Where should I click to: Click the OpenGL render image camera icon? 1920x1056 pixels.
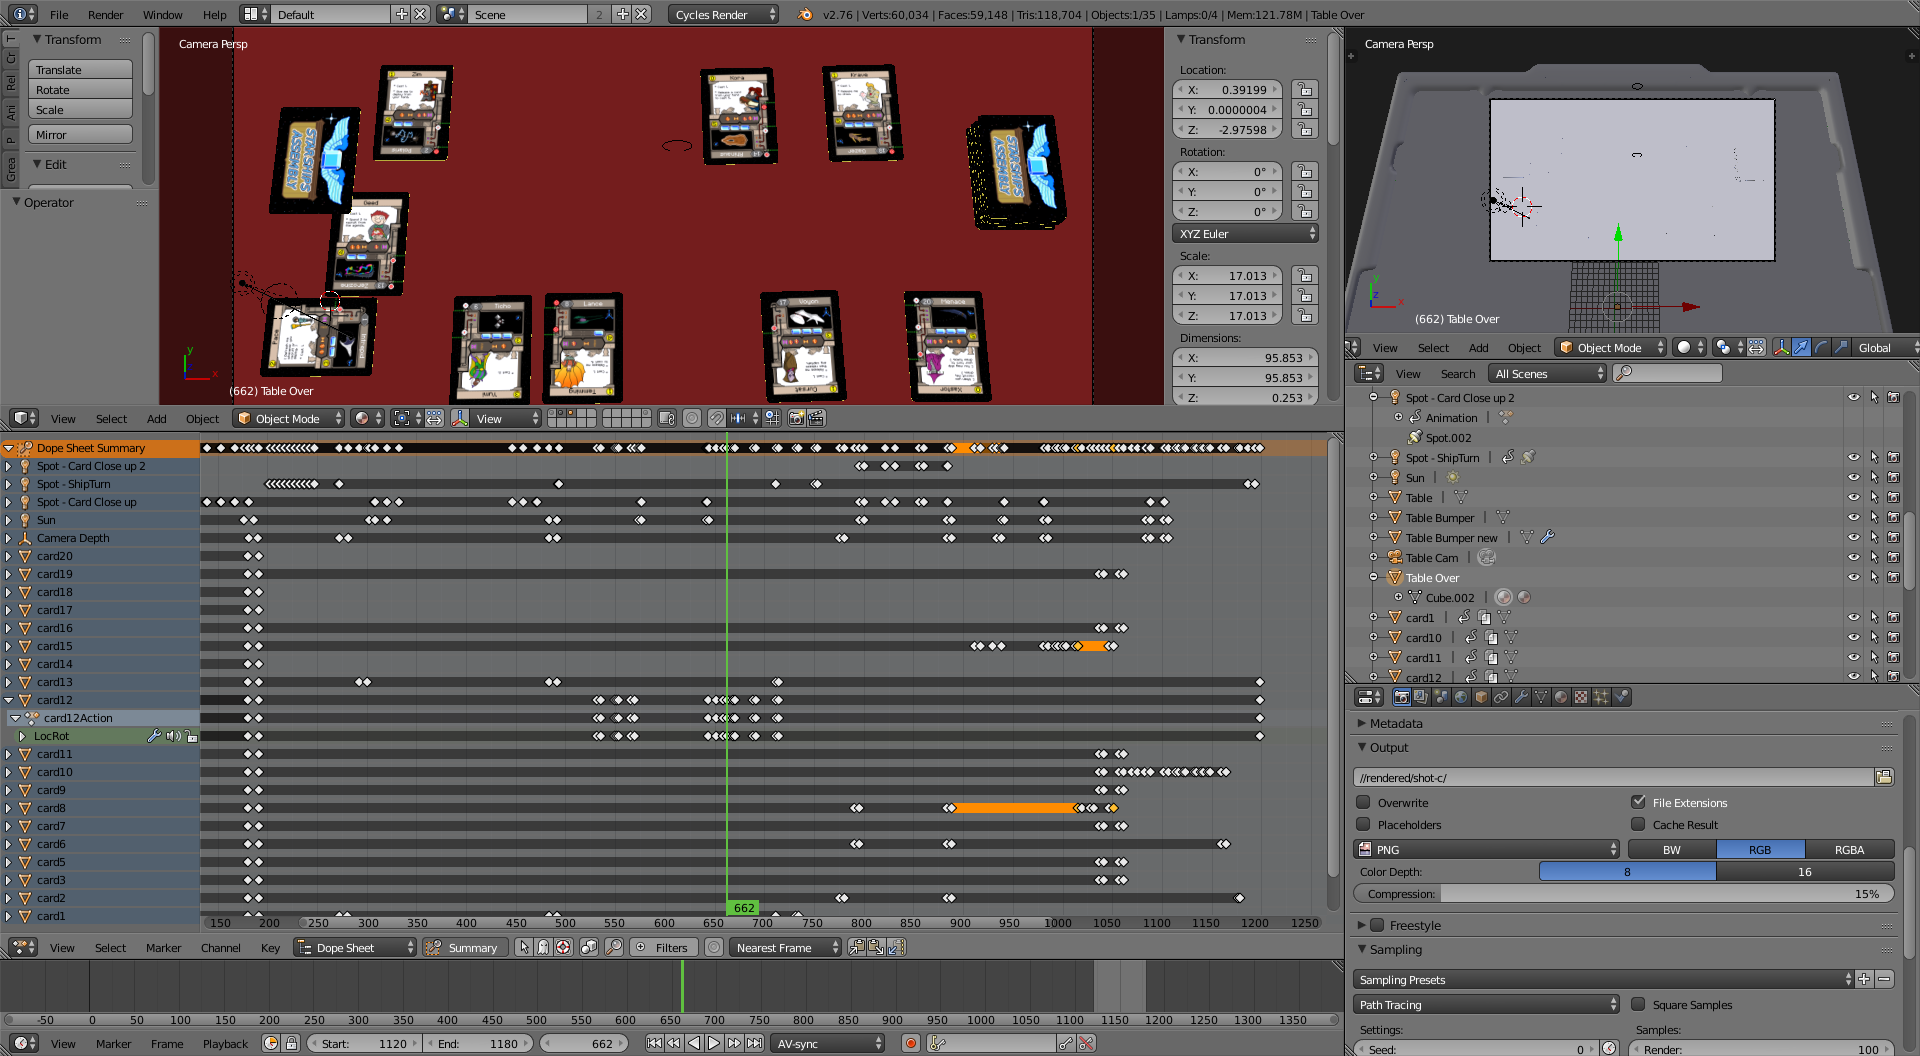797,418
